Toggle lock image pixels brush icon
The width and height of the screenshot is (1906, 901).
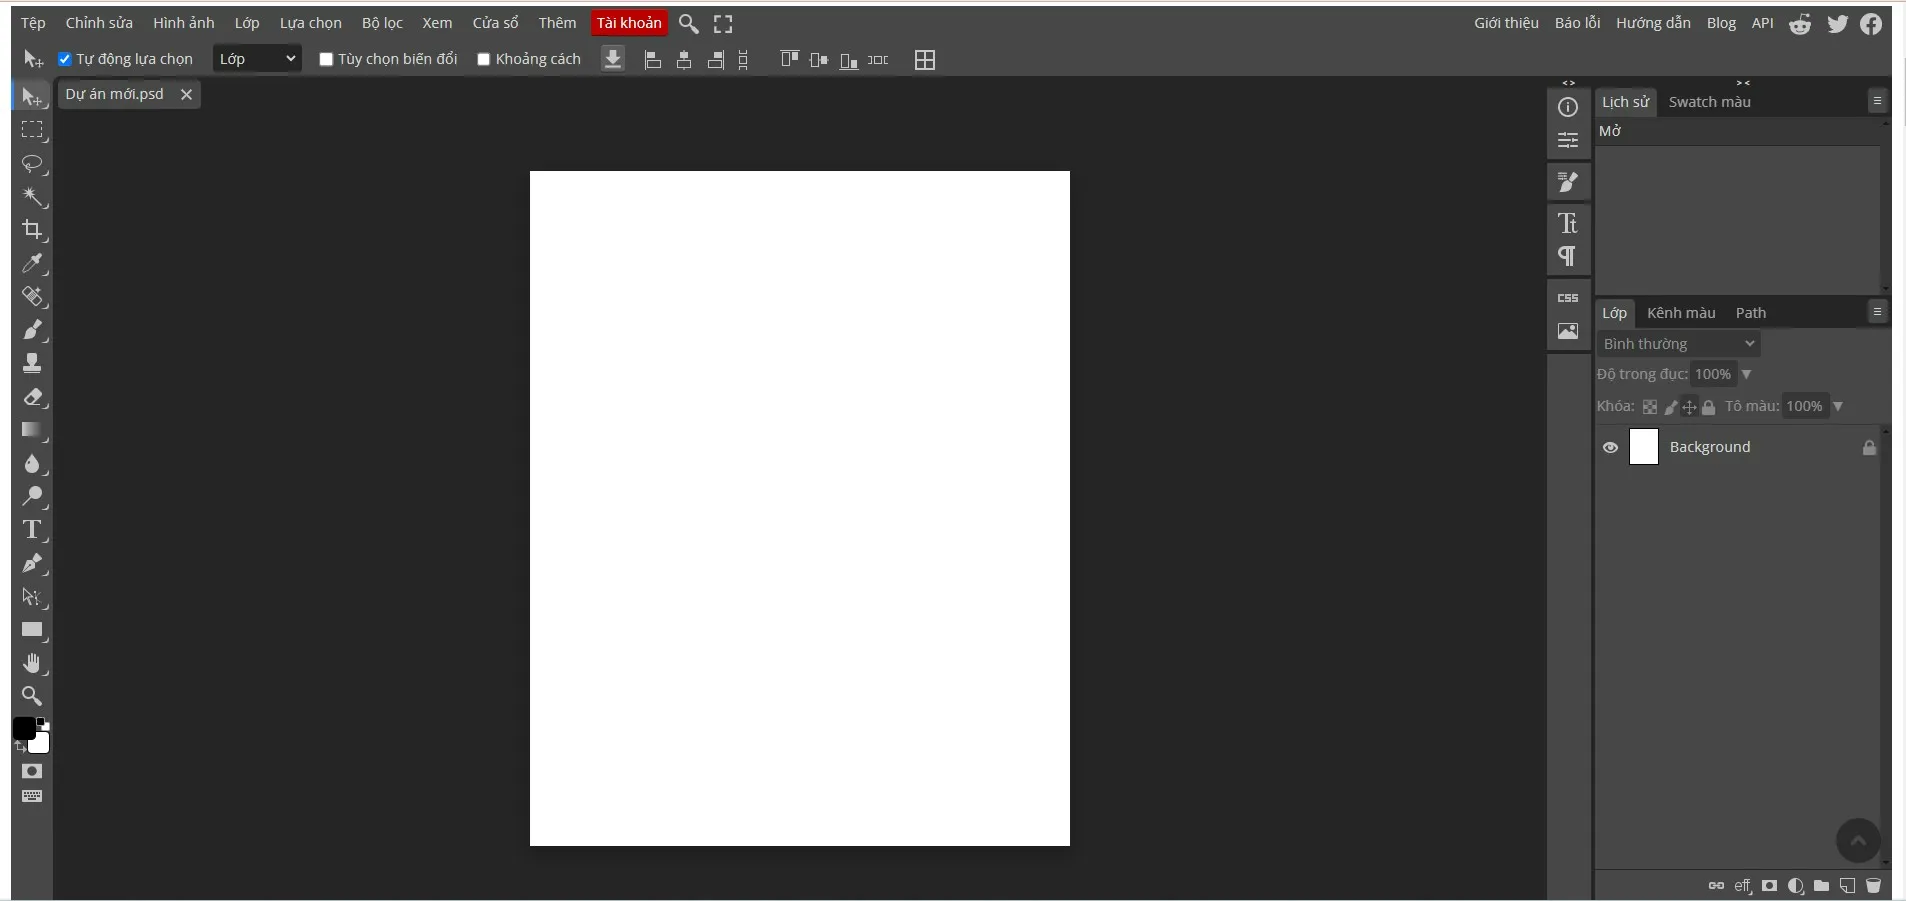click(1670, 407)
